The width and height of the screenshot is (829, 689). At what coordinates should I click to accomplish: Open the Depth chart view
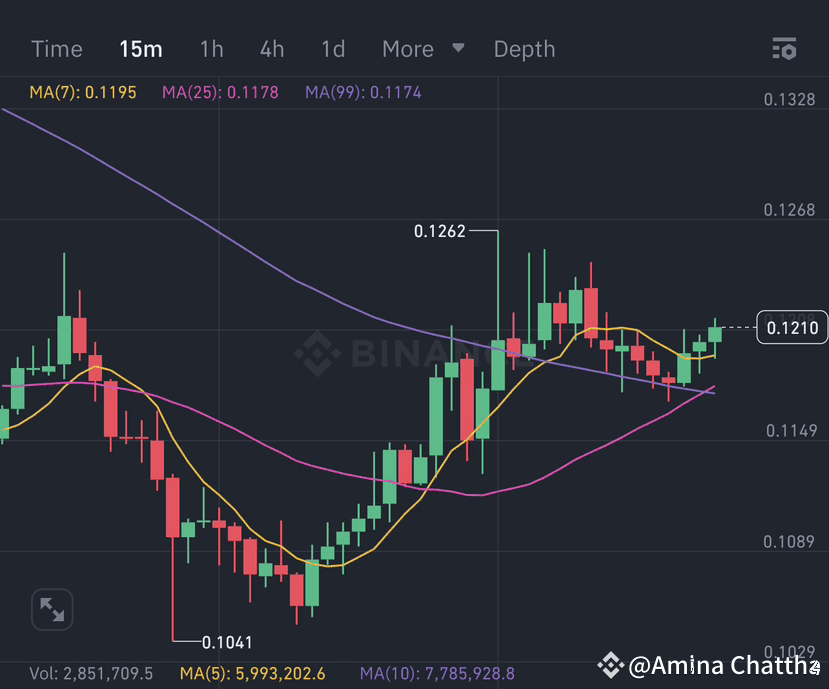524,48
